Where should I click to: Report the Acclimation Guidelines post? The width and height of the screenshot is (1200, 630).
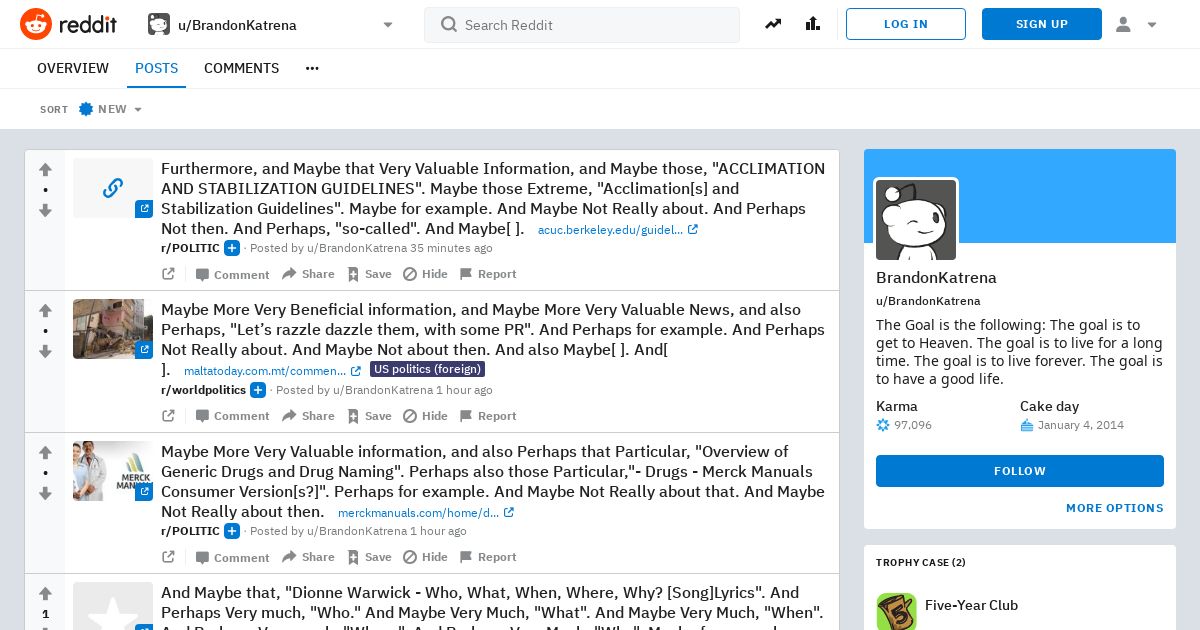(488, 274)
